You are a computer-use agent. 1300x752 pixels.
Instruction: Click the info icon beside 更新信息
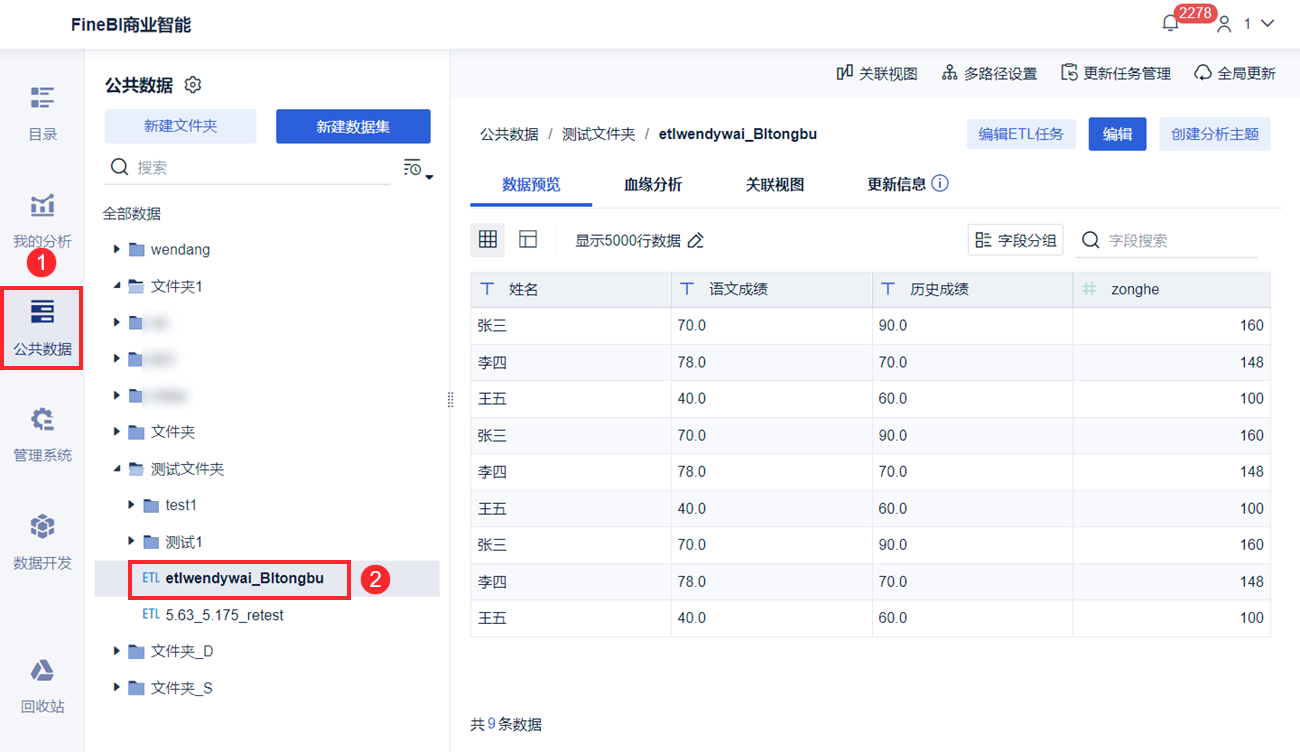tap(939, 183)
